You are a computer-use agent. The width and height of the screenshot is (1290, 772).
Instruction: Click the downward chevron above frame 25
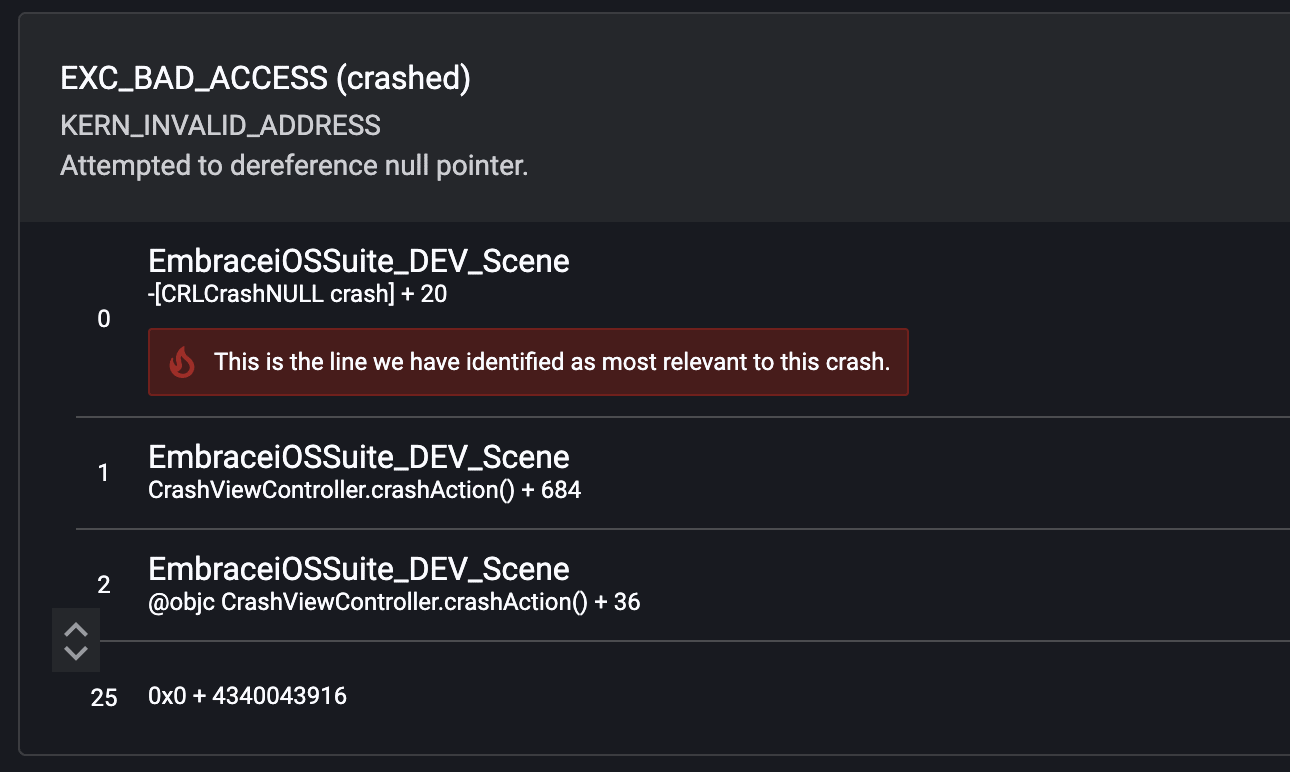(76, 652)
